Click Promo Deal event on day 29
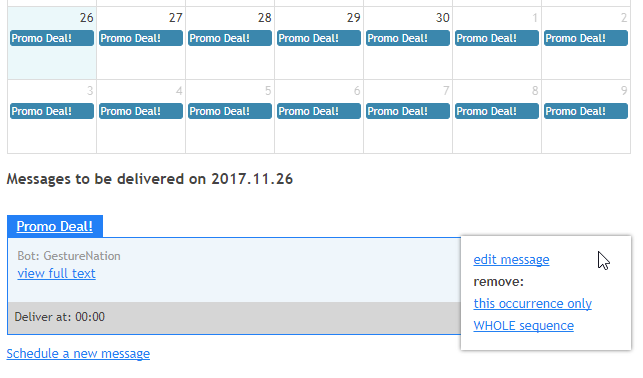 tap(319, 38)
